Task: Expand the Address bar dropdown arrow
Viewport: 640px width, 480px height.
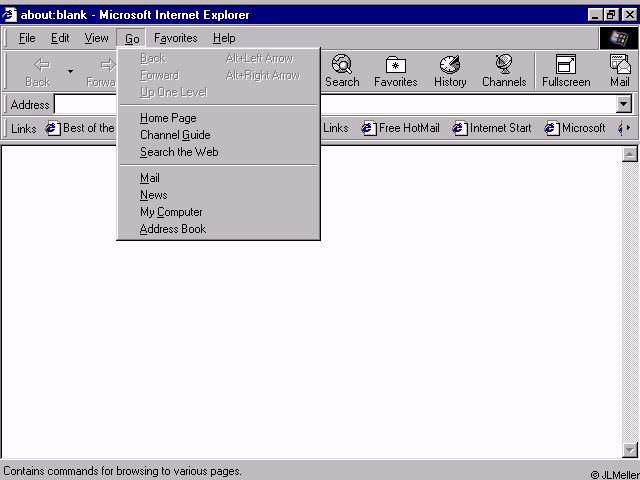Action: (x=623, y=104)
